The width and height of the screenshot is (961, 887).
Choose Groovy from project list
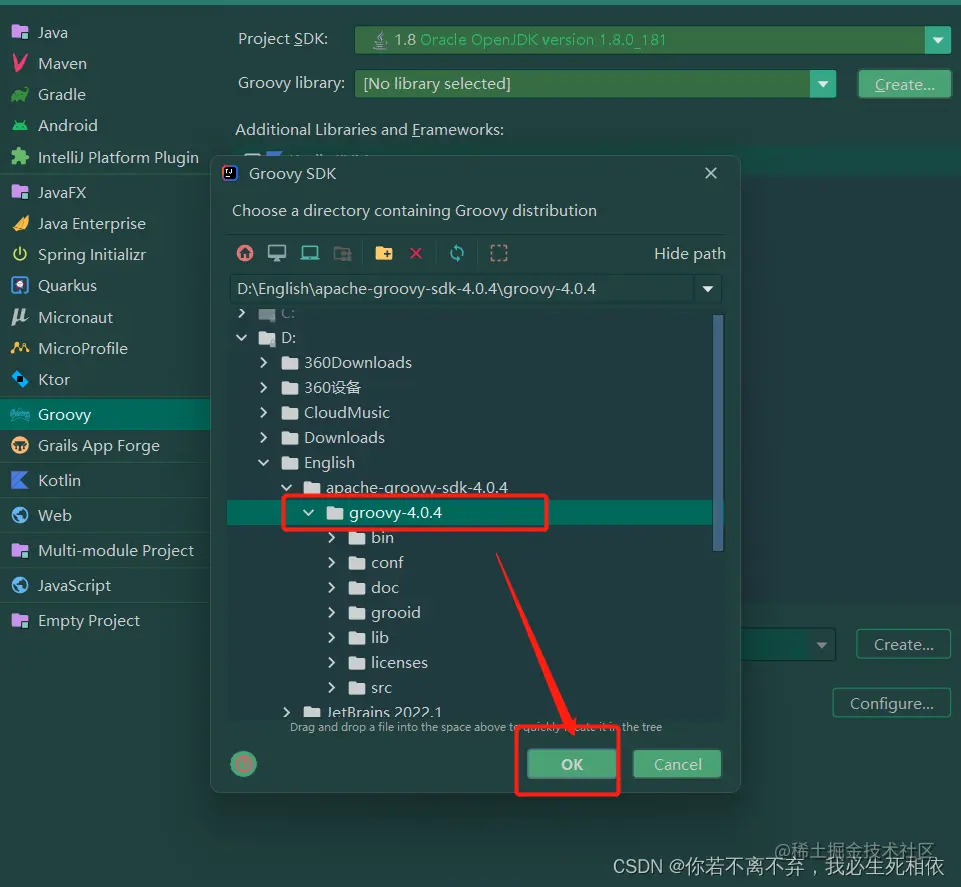coord(105,414)
